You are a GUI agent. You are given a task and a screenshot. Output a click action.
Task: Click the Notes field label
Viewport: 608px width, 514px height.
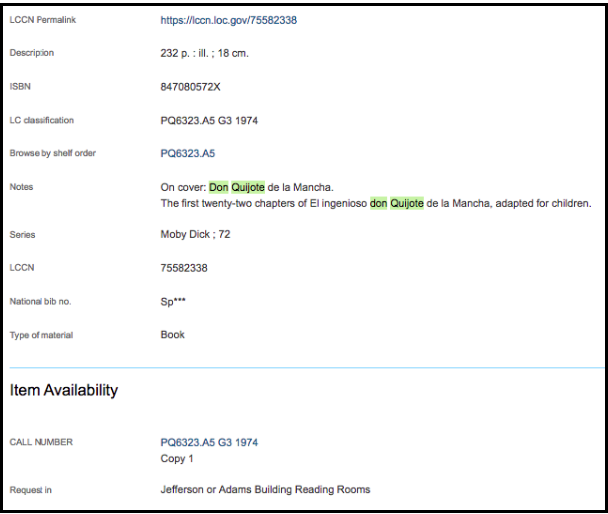pos(21,187)
